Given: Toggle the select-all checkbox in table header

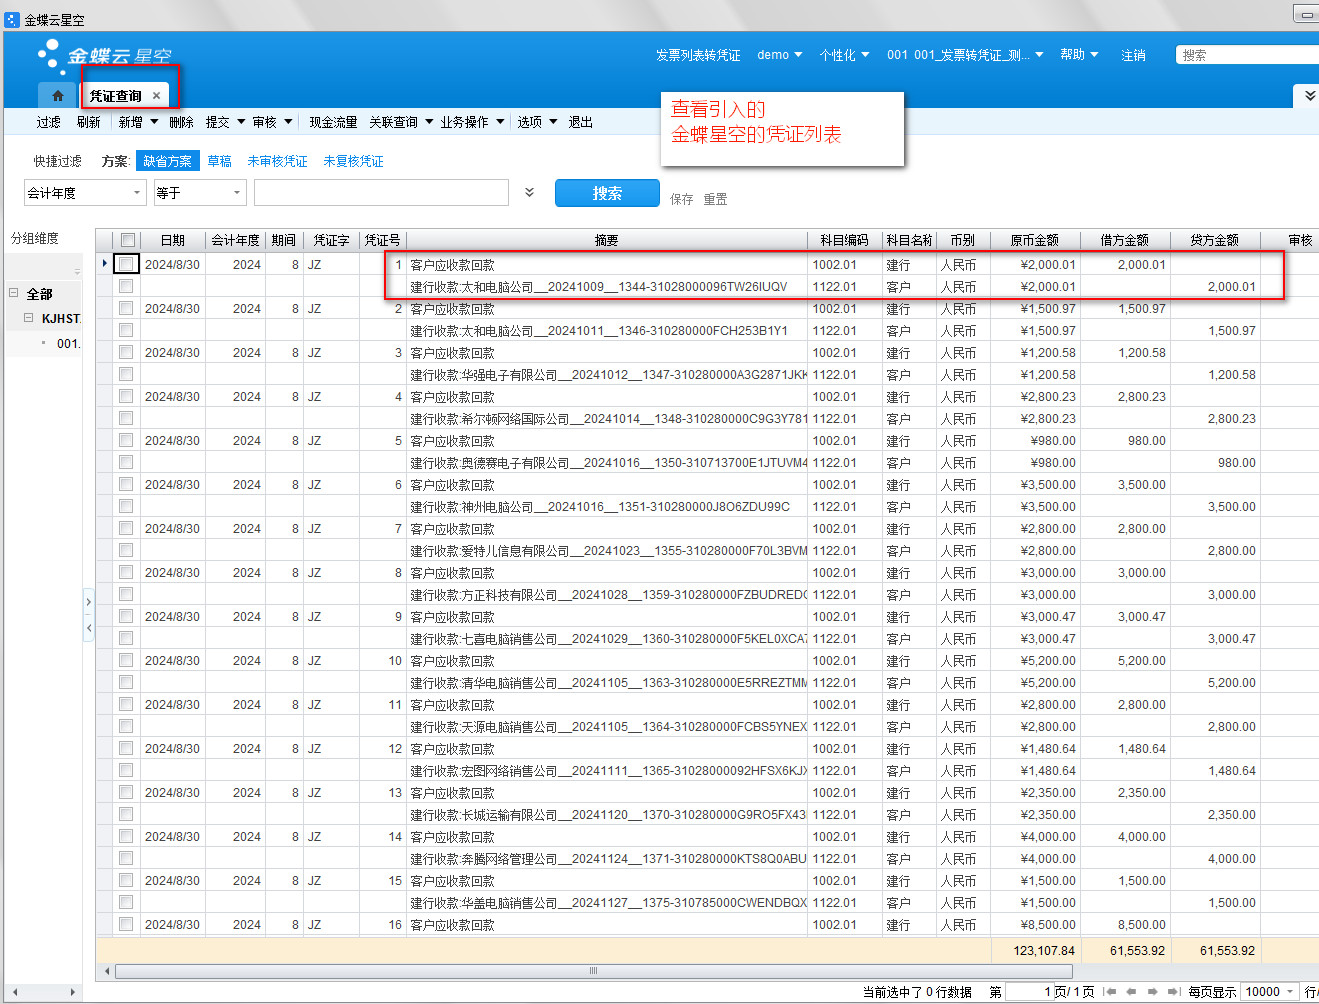Looking at the screenshot, I should coord(128,240).
